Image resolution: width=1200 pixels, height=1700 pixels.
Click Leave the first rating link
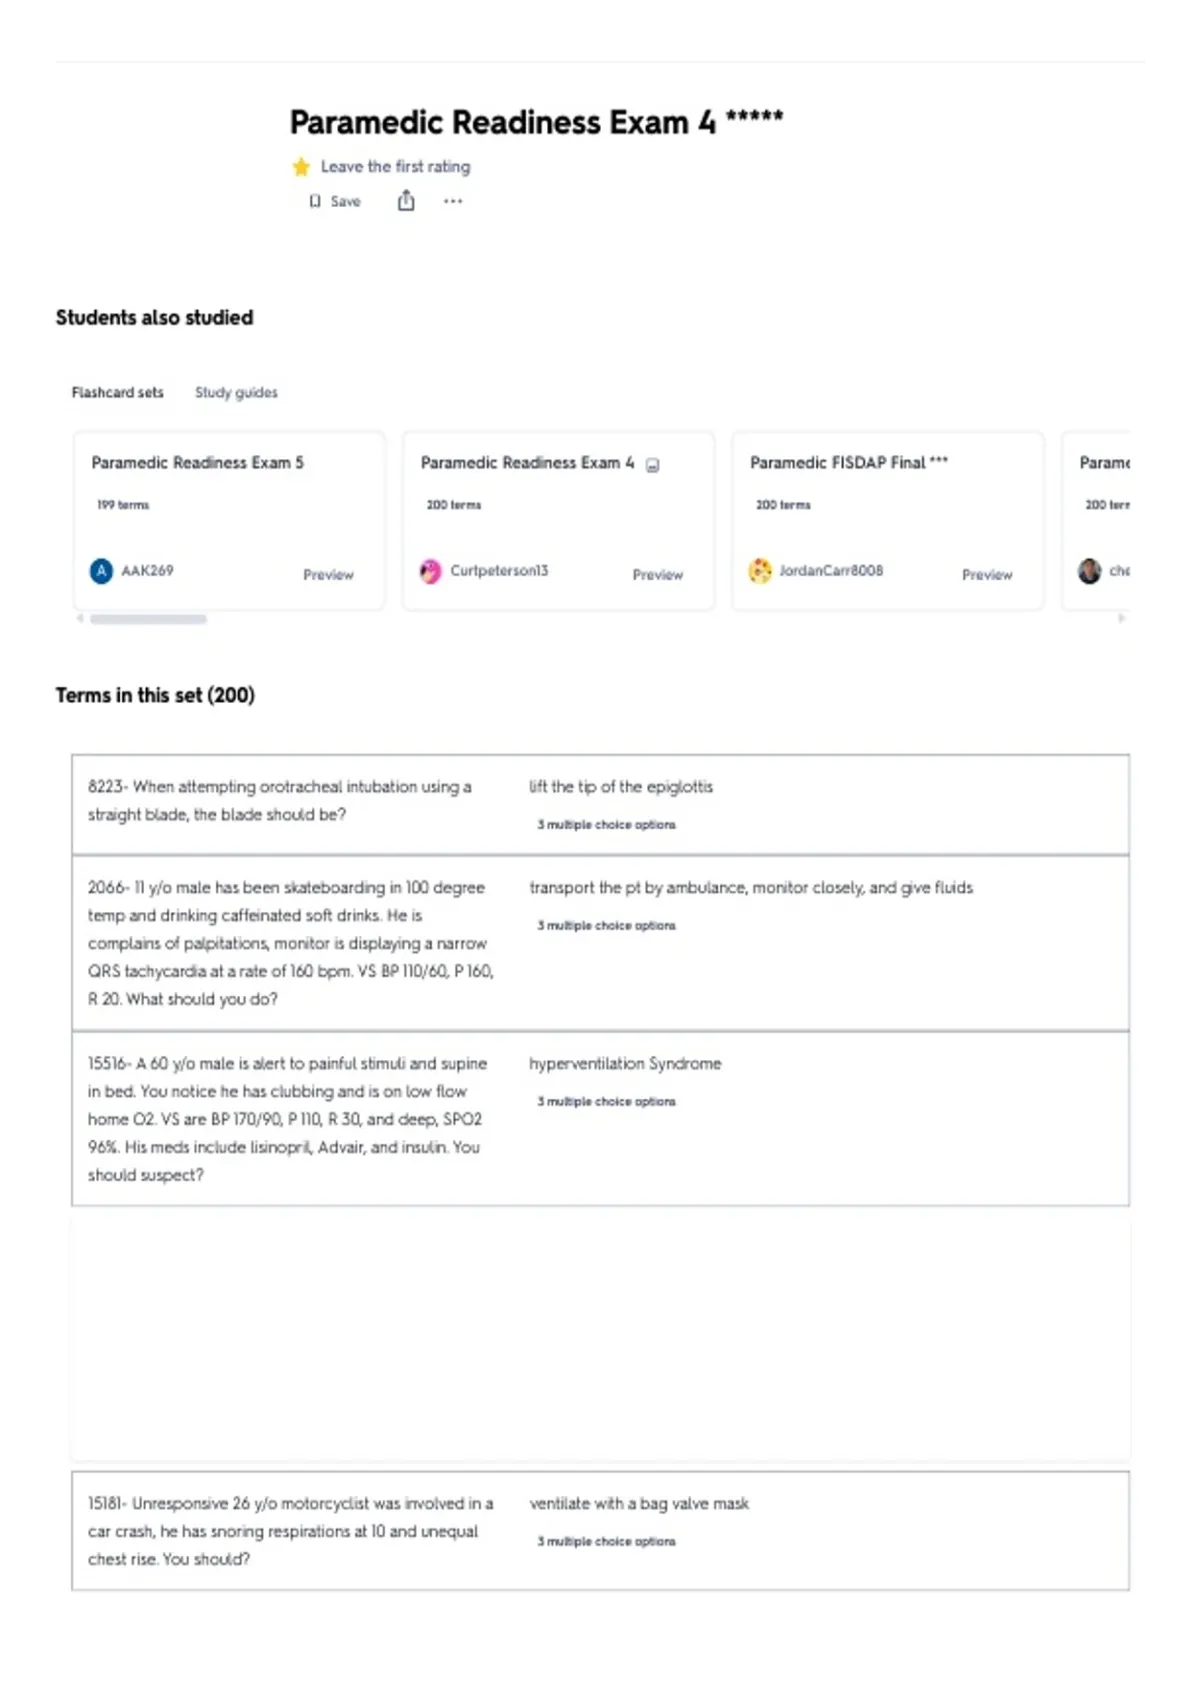[395, 167]
